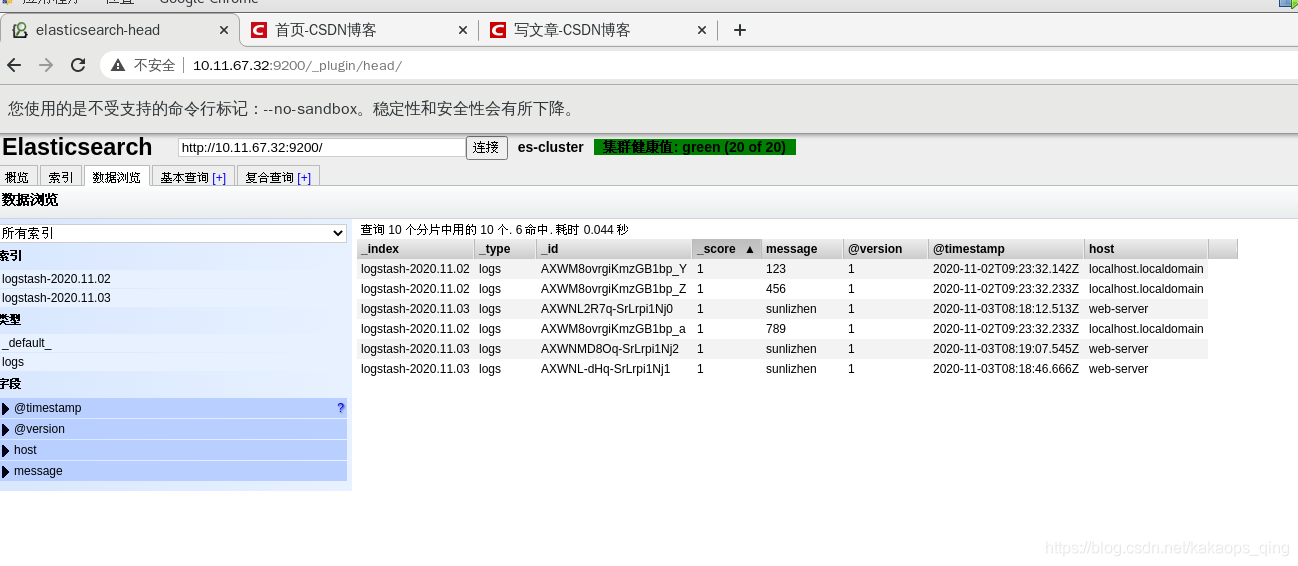The width and height of the screenshot is (1298, 566).
Task: Sort by the host column header
Action: pyautogui.click(x=1146, y=249)
